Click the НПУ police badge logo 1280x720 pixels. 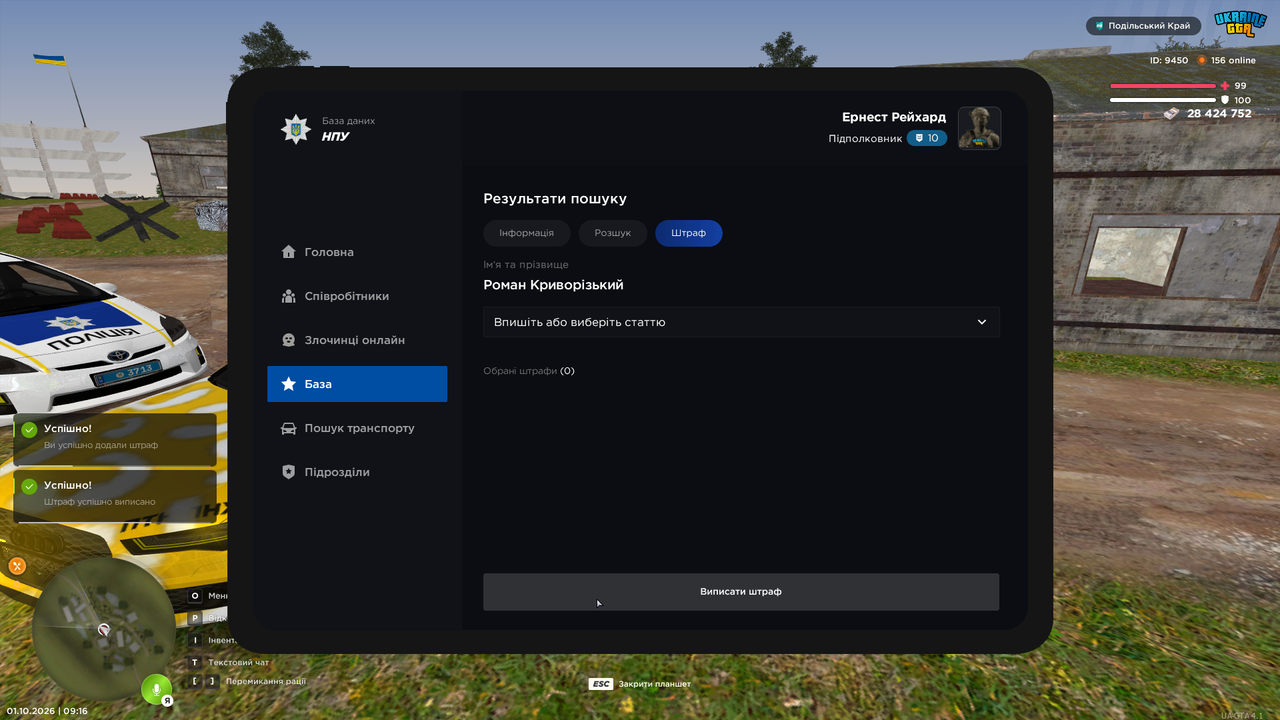295,129
